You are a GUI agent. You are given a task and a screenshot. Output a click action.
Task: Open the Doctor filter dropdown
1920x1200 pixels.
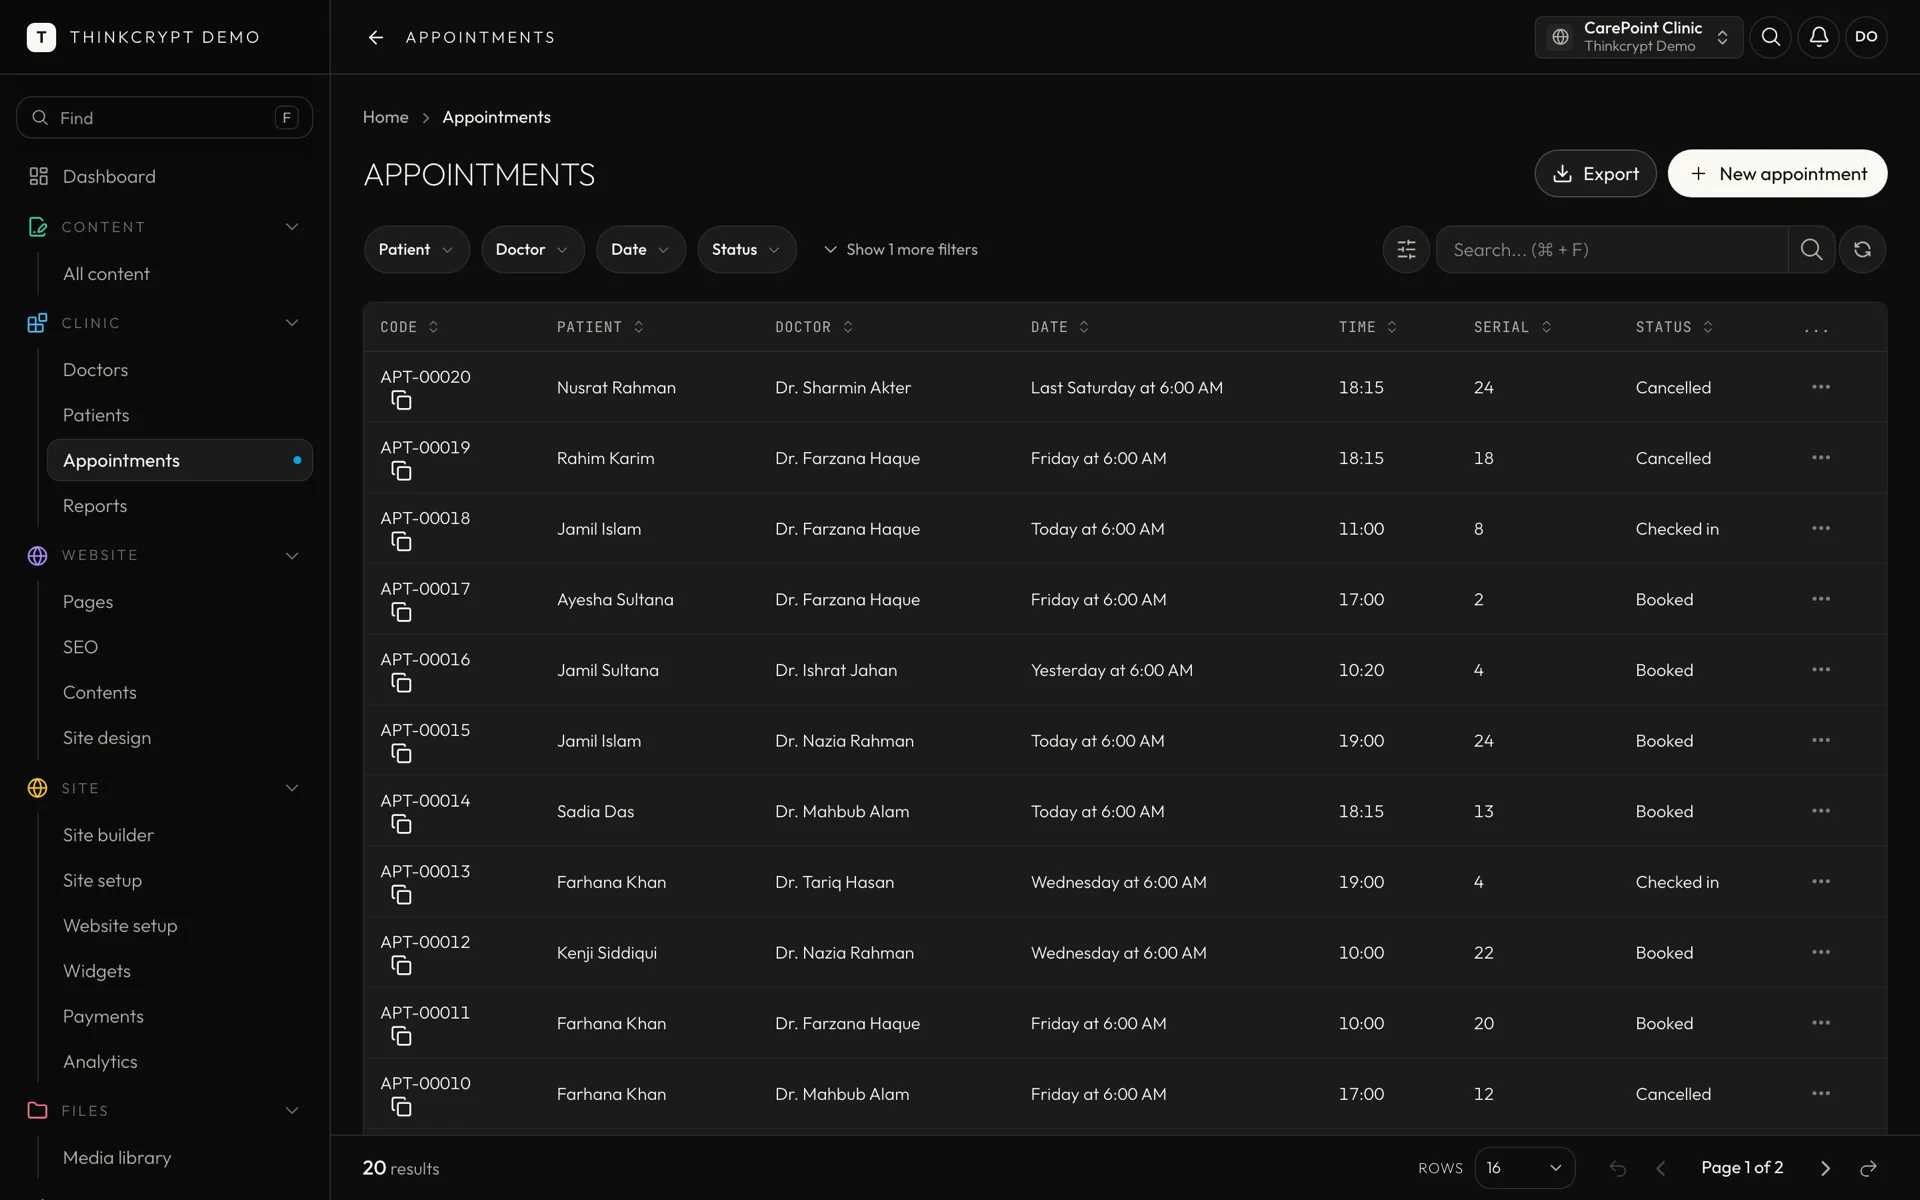[532, 249]
